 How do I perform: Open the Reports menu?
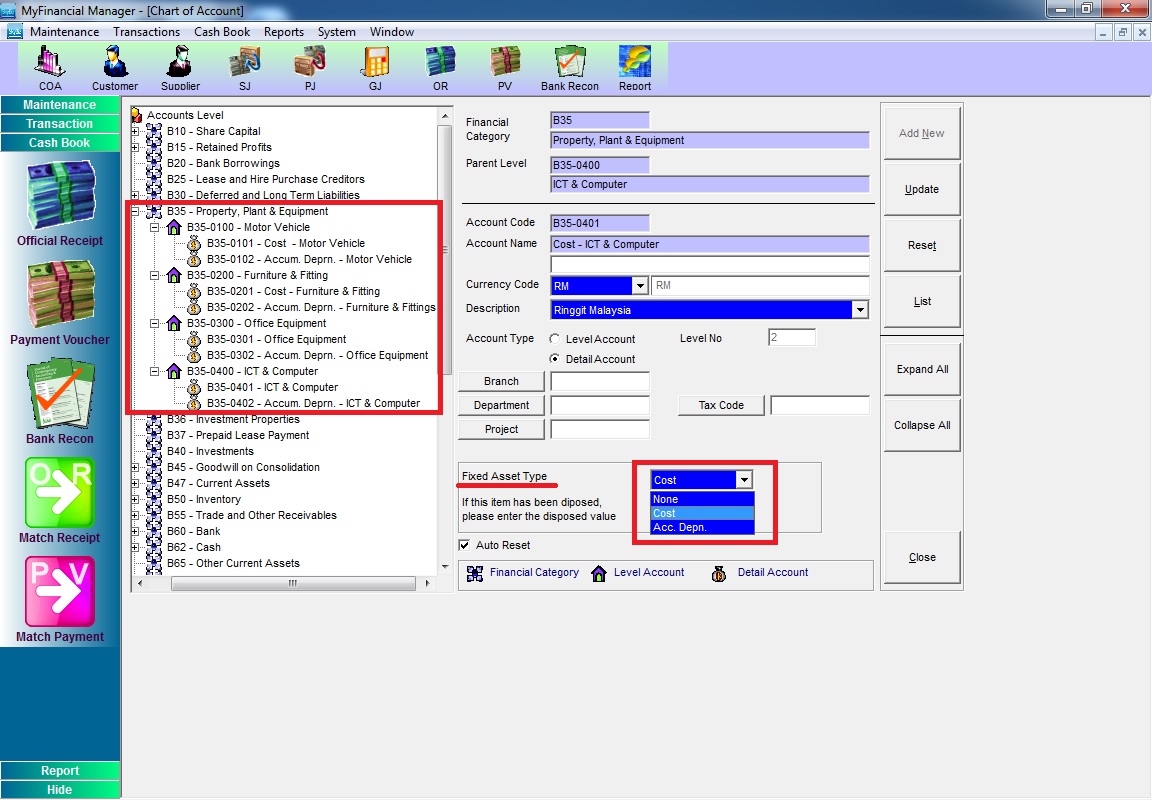[284, 32]
